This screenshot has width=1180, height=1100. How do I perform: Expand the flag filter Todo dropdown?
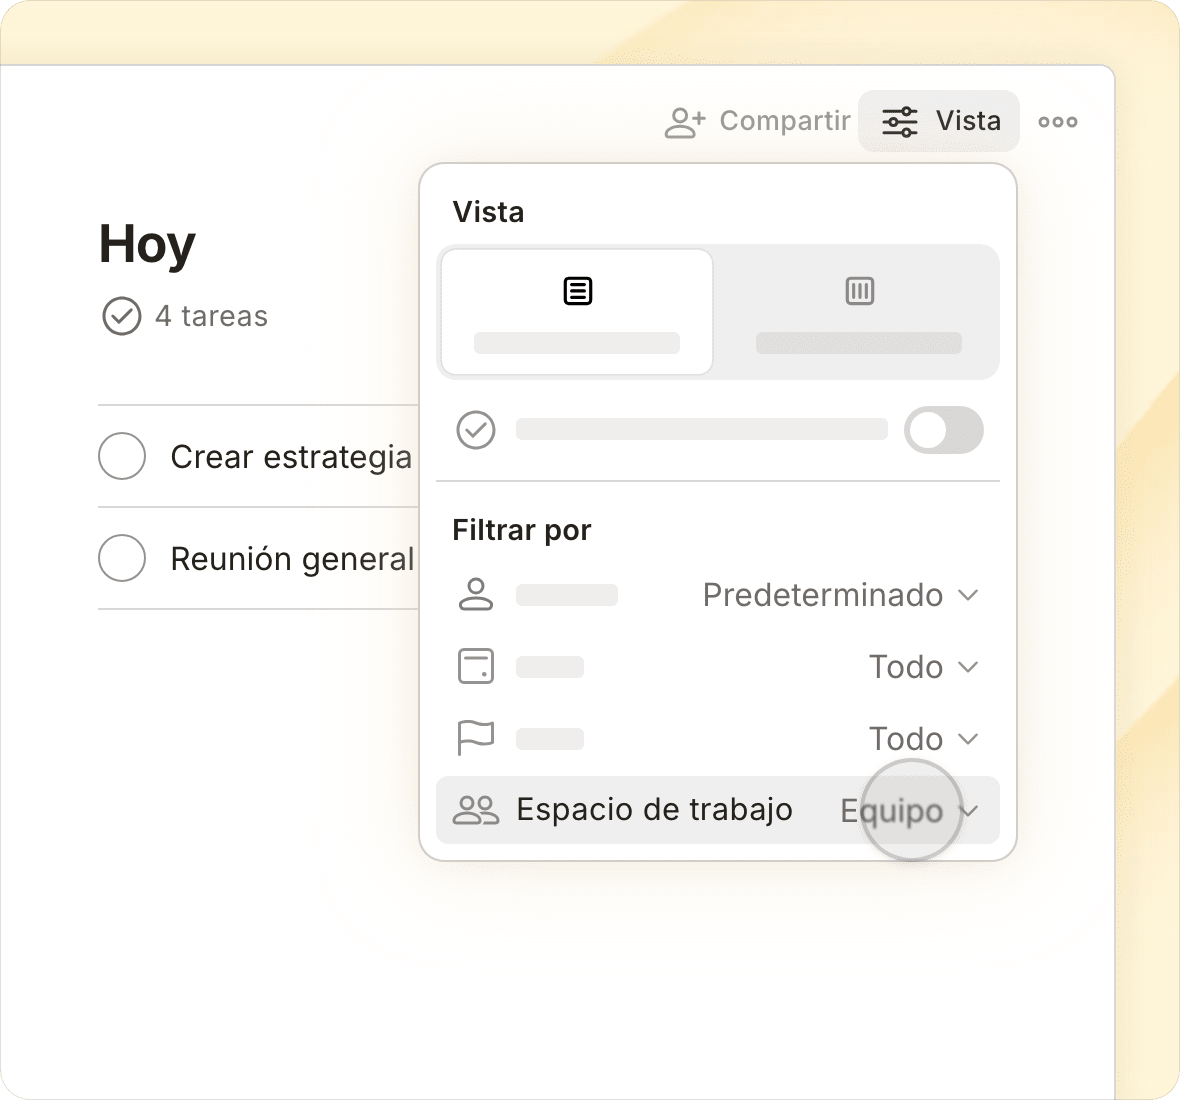click(923, 739)
